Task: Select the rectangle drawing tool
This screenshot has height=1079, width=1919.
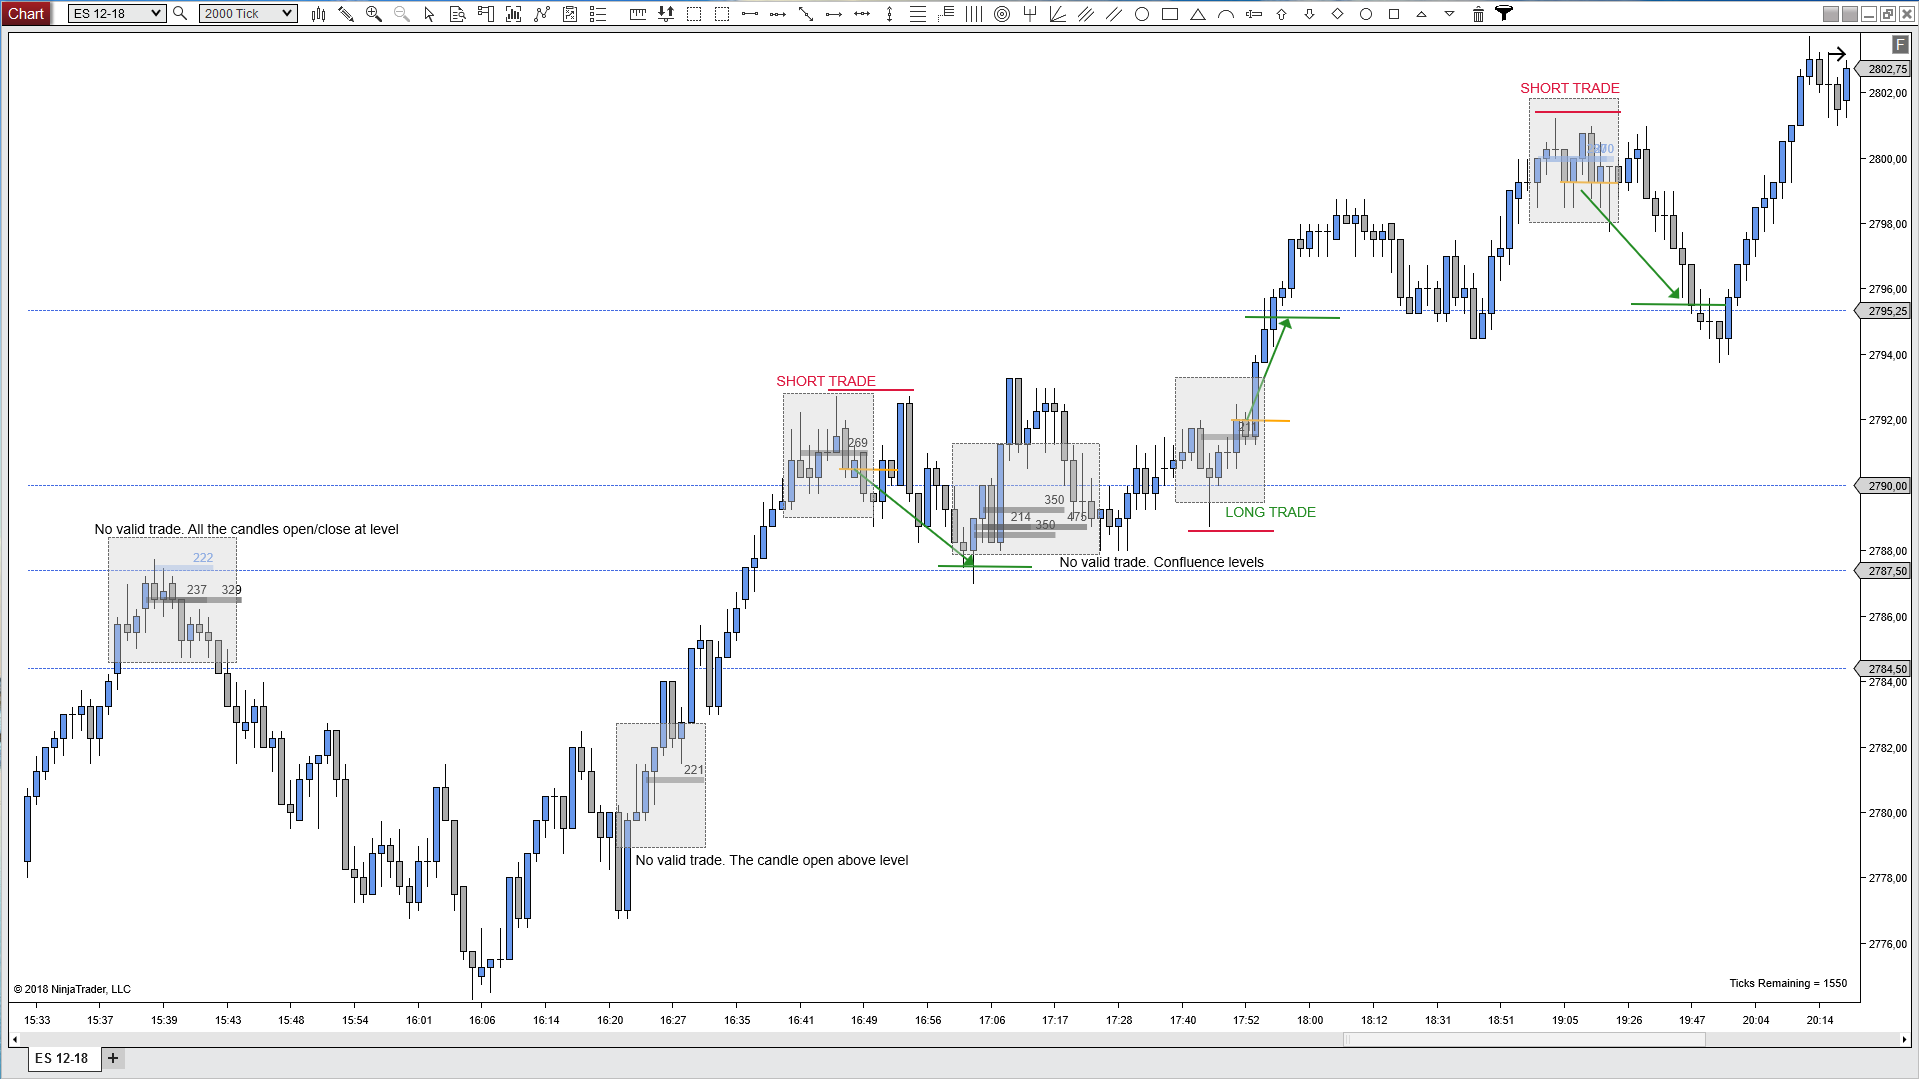Action: pos(1170,13)
